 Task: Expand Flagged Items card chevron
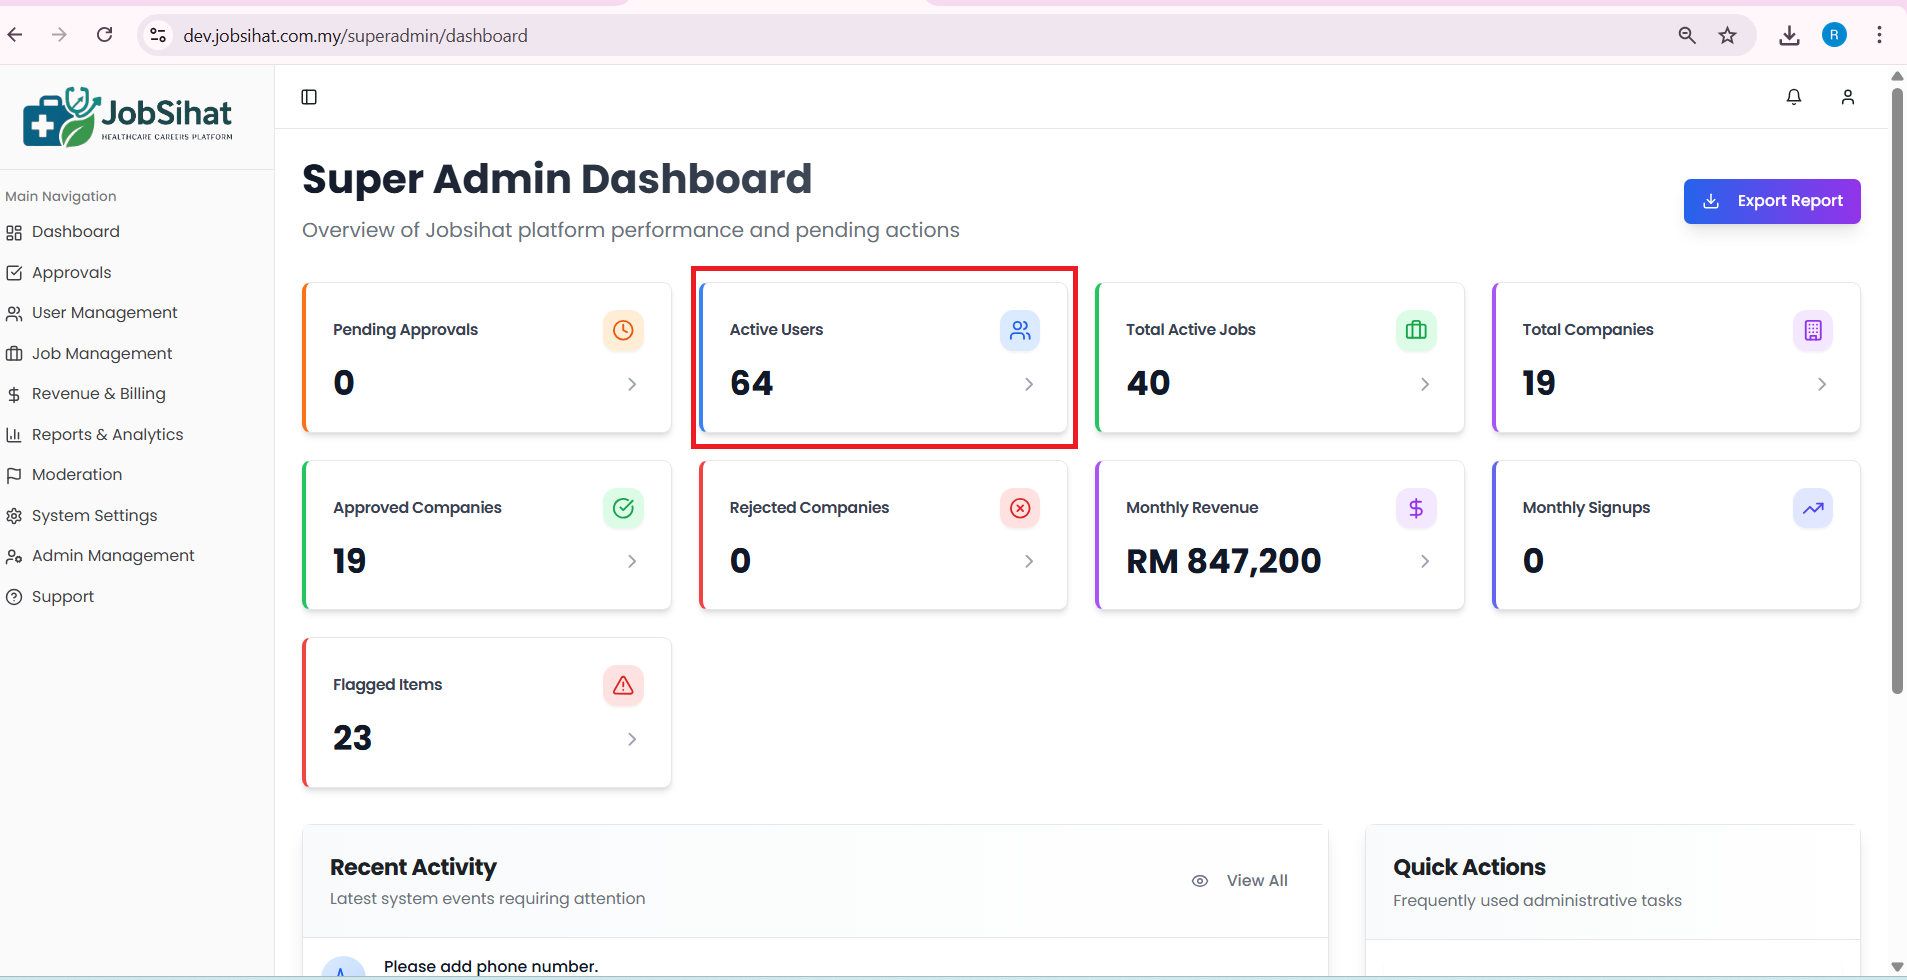coord(631,739)
